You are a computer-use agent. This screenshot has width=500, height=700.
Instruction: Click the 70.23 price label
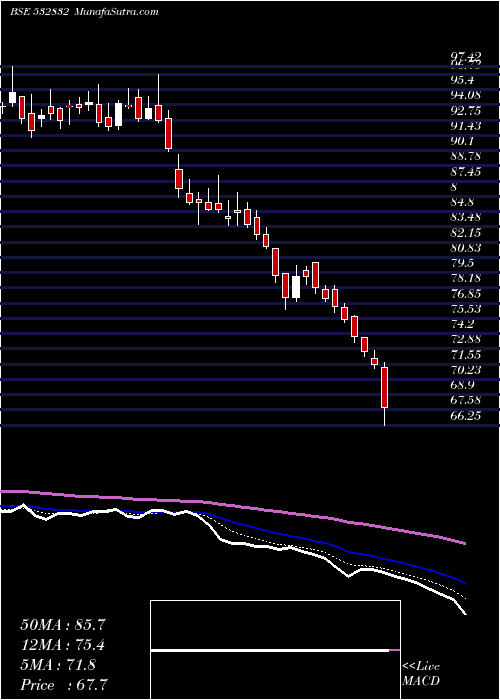click(466, 370)
